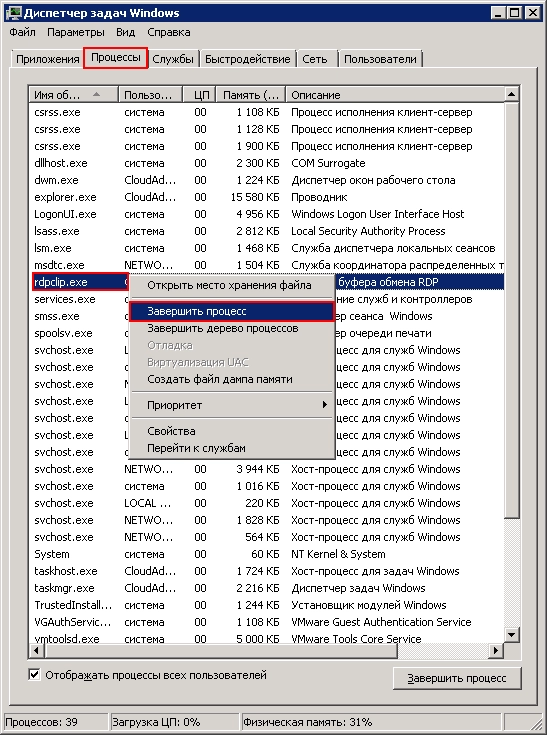Maximize the Task Manager window
This screenshot has width=547, height=735.
click(x=514, y=13)
